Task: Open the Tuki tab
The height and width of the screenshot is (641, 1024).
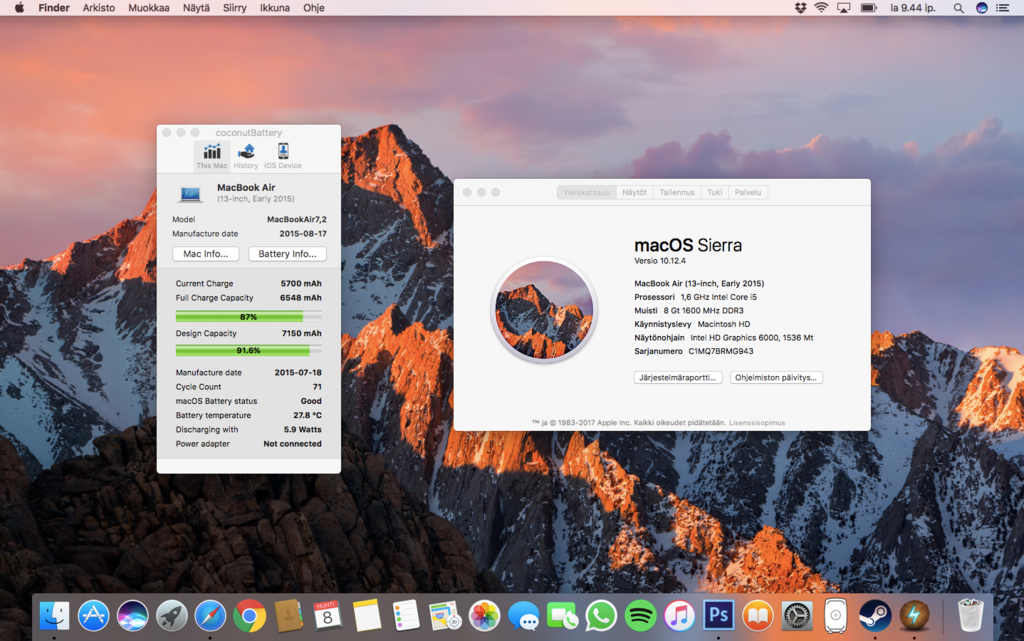Action: (714, 193)
